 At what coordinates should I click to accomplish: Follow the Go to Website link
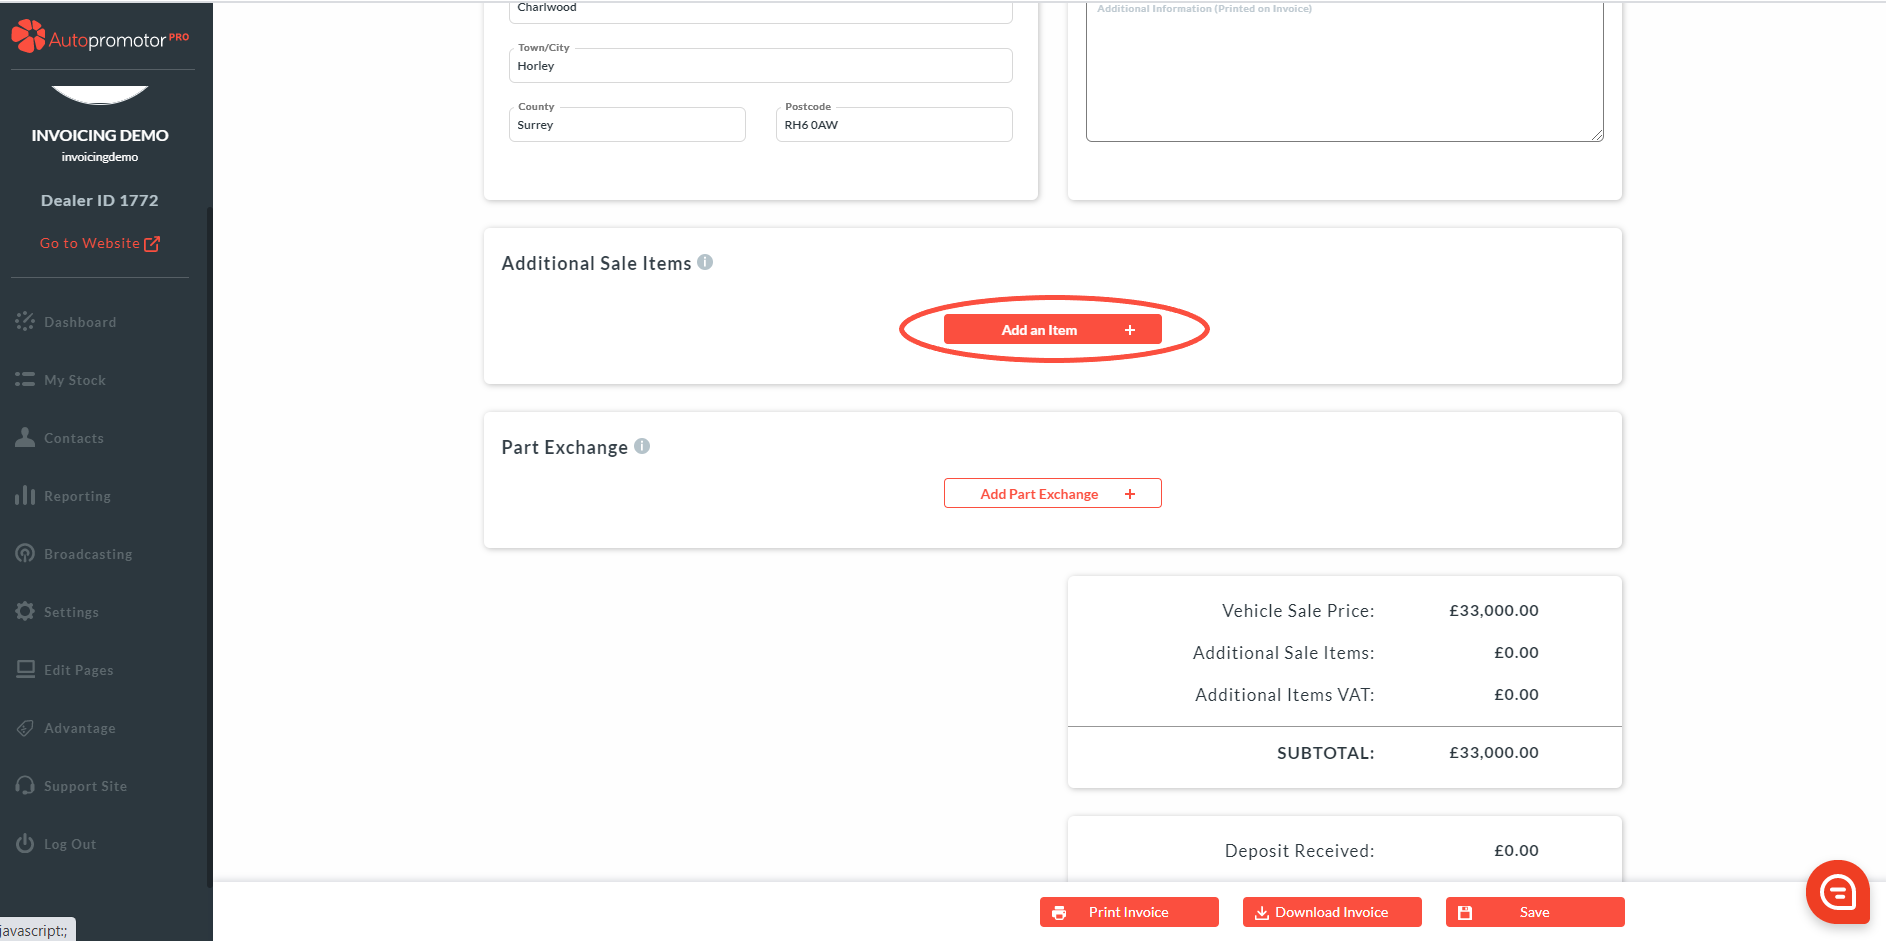[x=99, y=243]
